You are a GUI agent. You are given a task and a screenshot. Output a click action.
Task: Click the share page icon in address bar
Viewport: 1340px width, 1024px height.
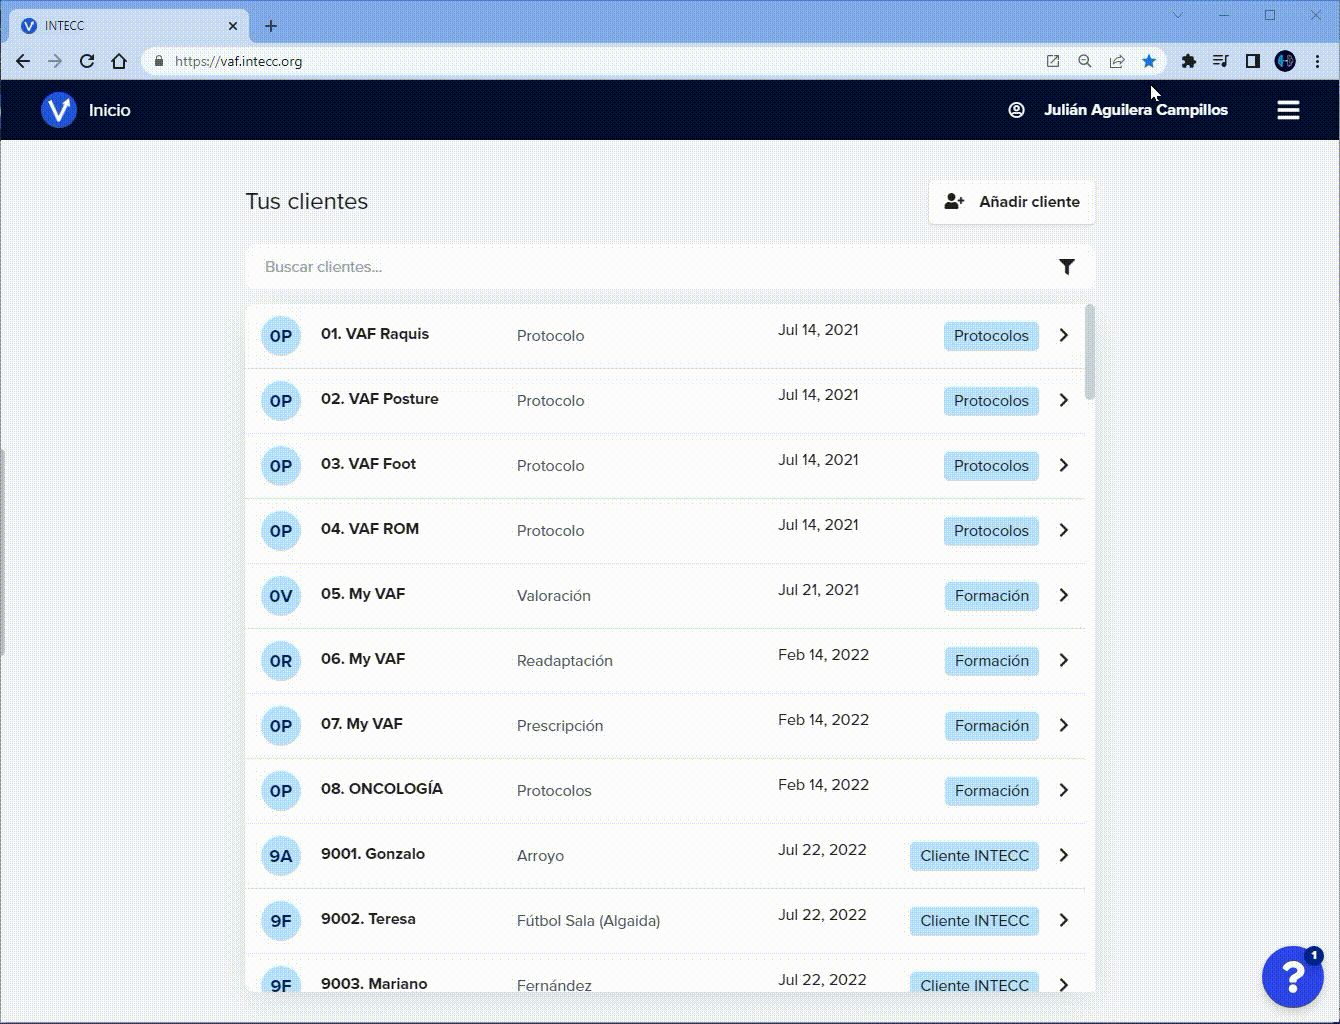pyautogui.click(x=1117, y=61)
